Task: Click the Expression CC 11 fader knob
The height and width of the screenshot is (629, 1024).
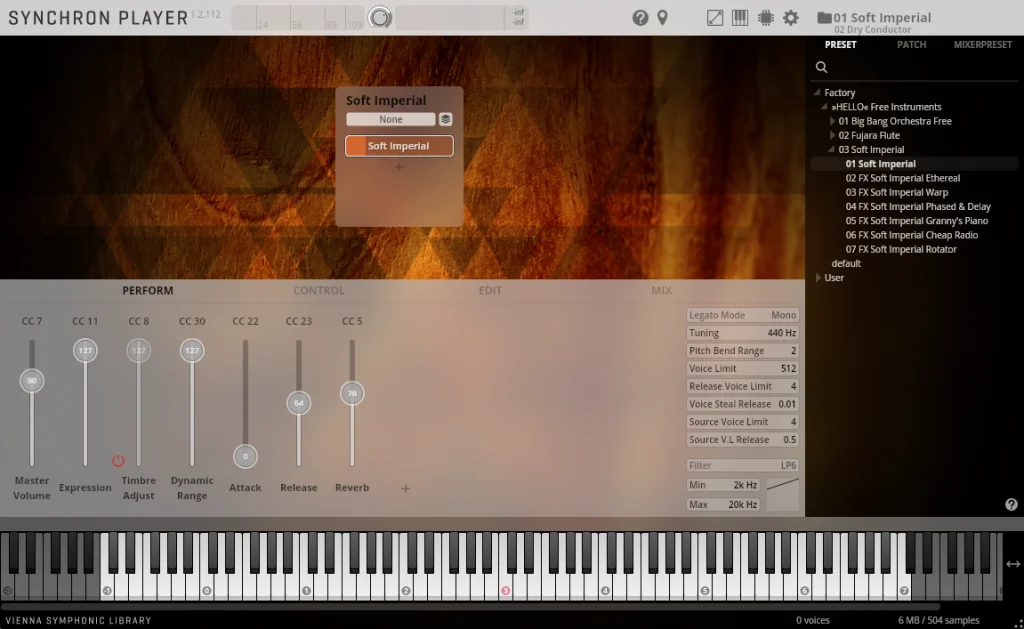Action: click(85, 350)
